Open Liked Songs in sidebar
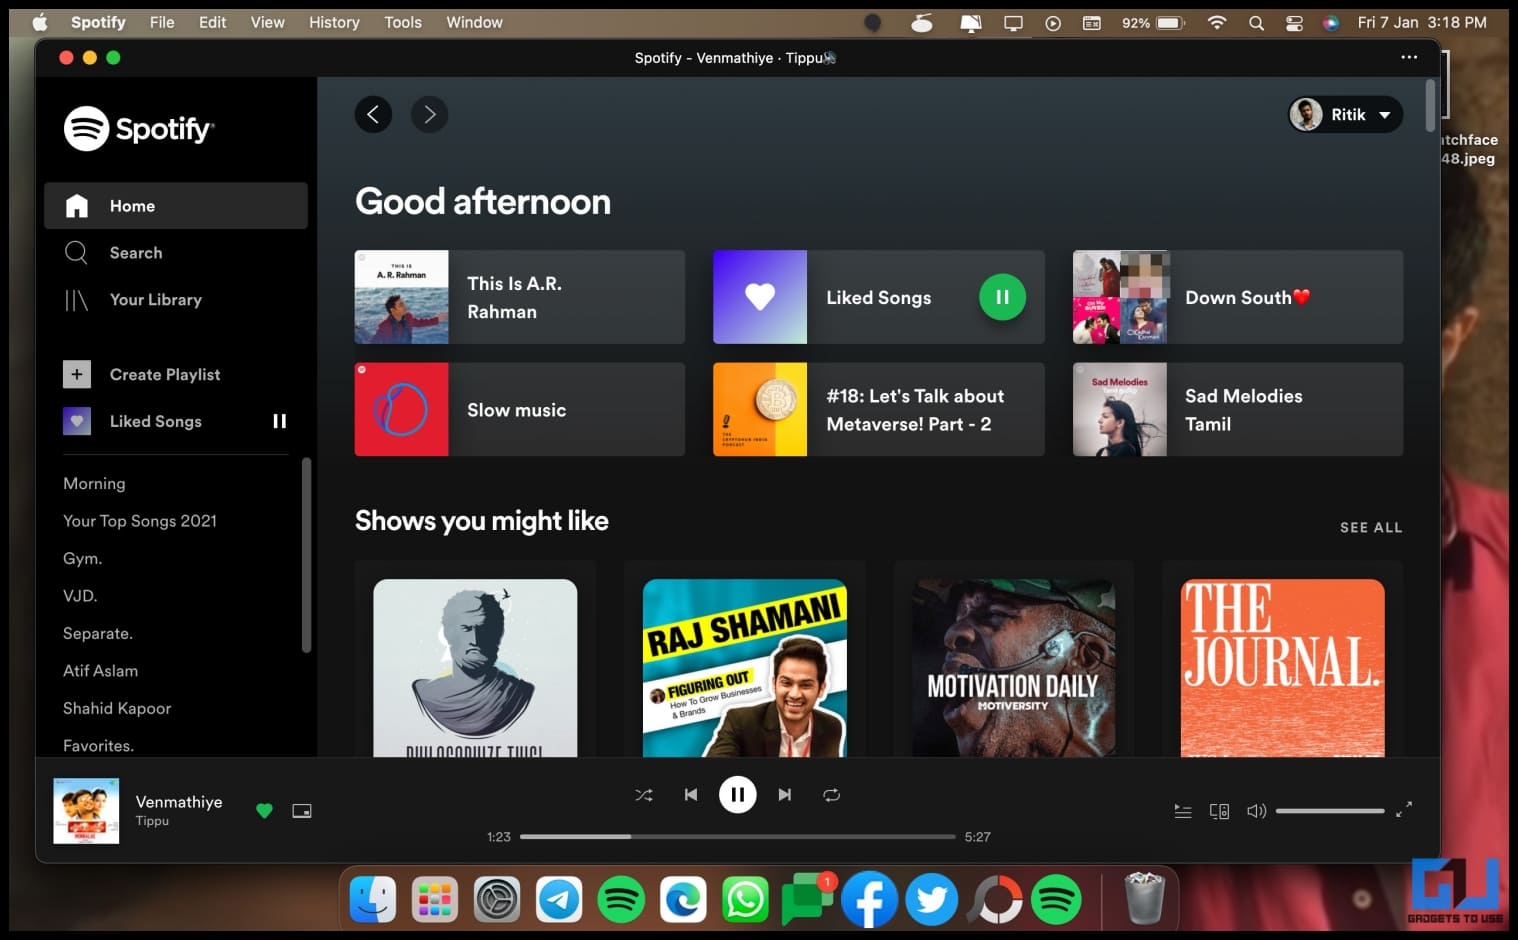 point(156,421)
